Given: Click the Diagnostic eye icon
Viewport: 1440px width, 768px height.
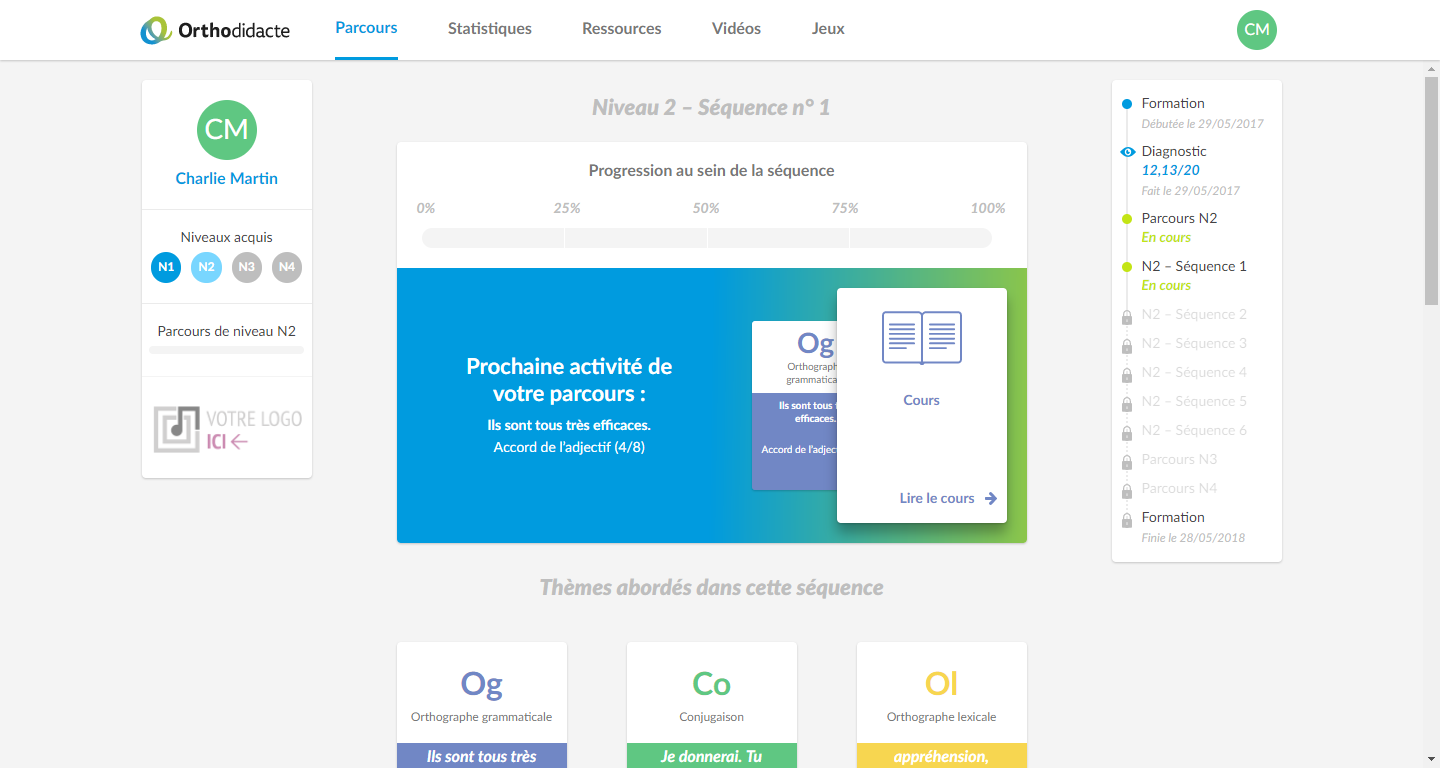Looking at the screenshot, I should click(x=1127, y=152).
